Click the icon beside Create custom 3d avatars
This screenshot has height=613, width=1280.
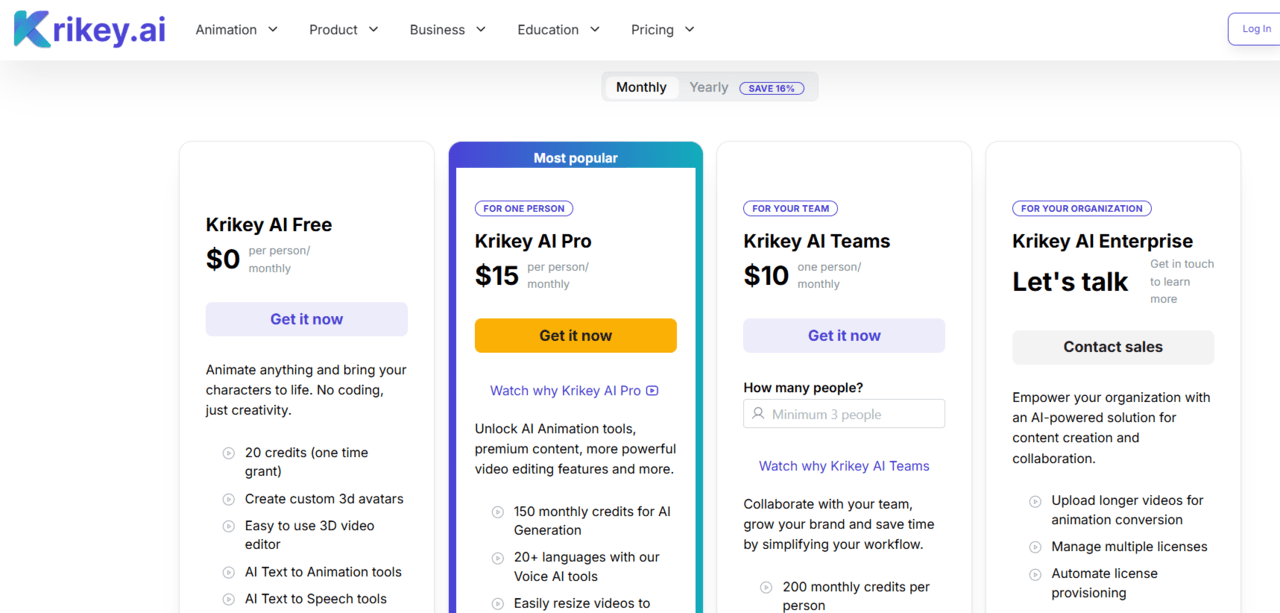click(x=229, y=499)
